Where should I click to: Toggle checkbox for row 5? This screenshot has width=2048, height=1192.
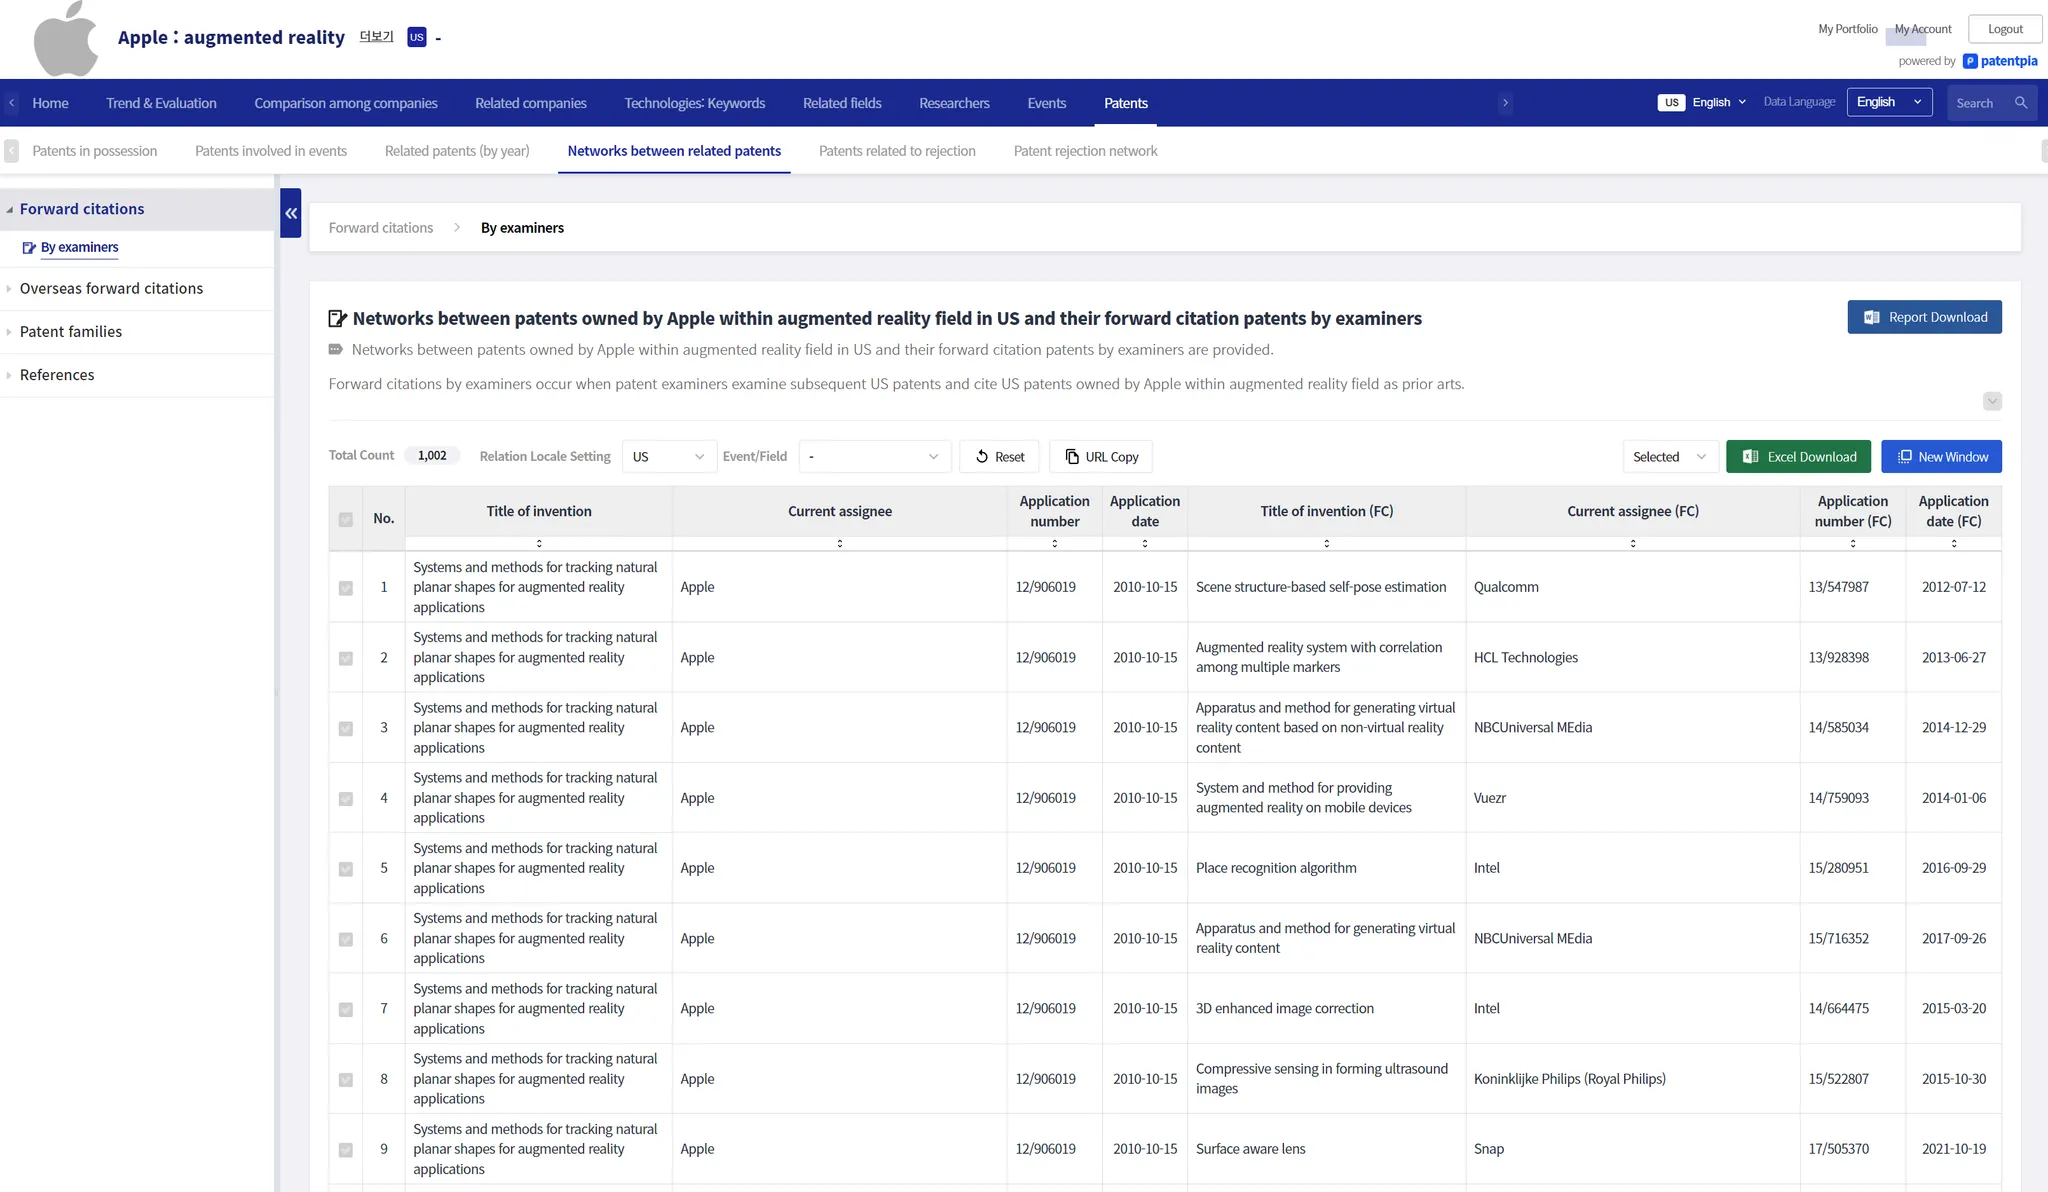(346, 869)
